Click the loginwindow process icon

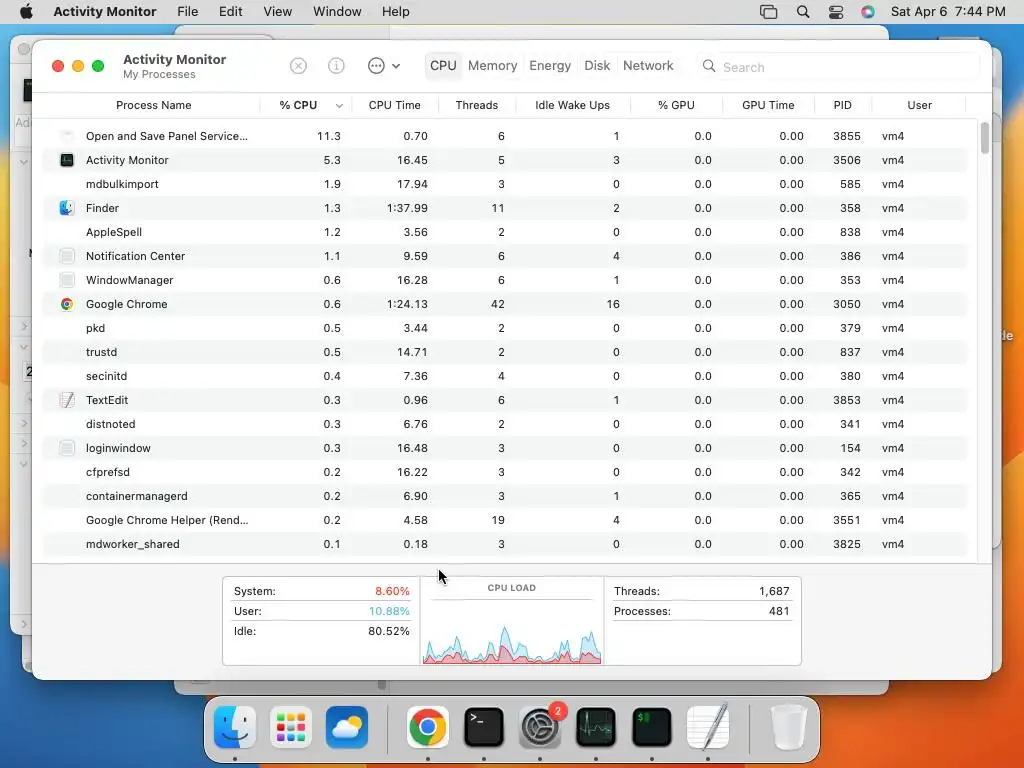[67, 448]
